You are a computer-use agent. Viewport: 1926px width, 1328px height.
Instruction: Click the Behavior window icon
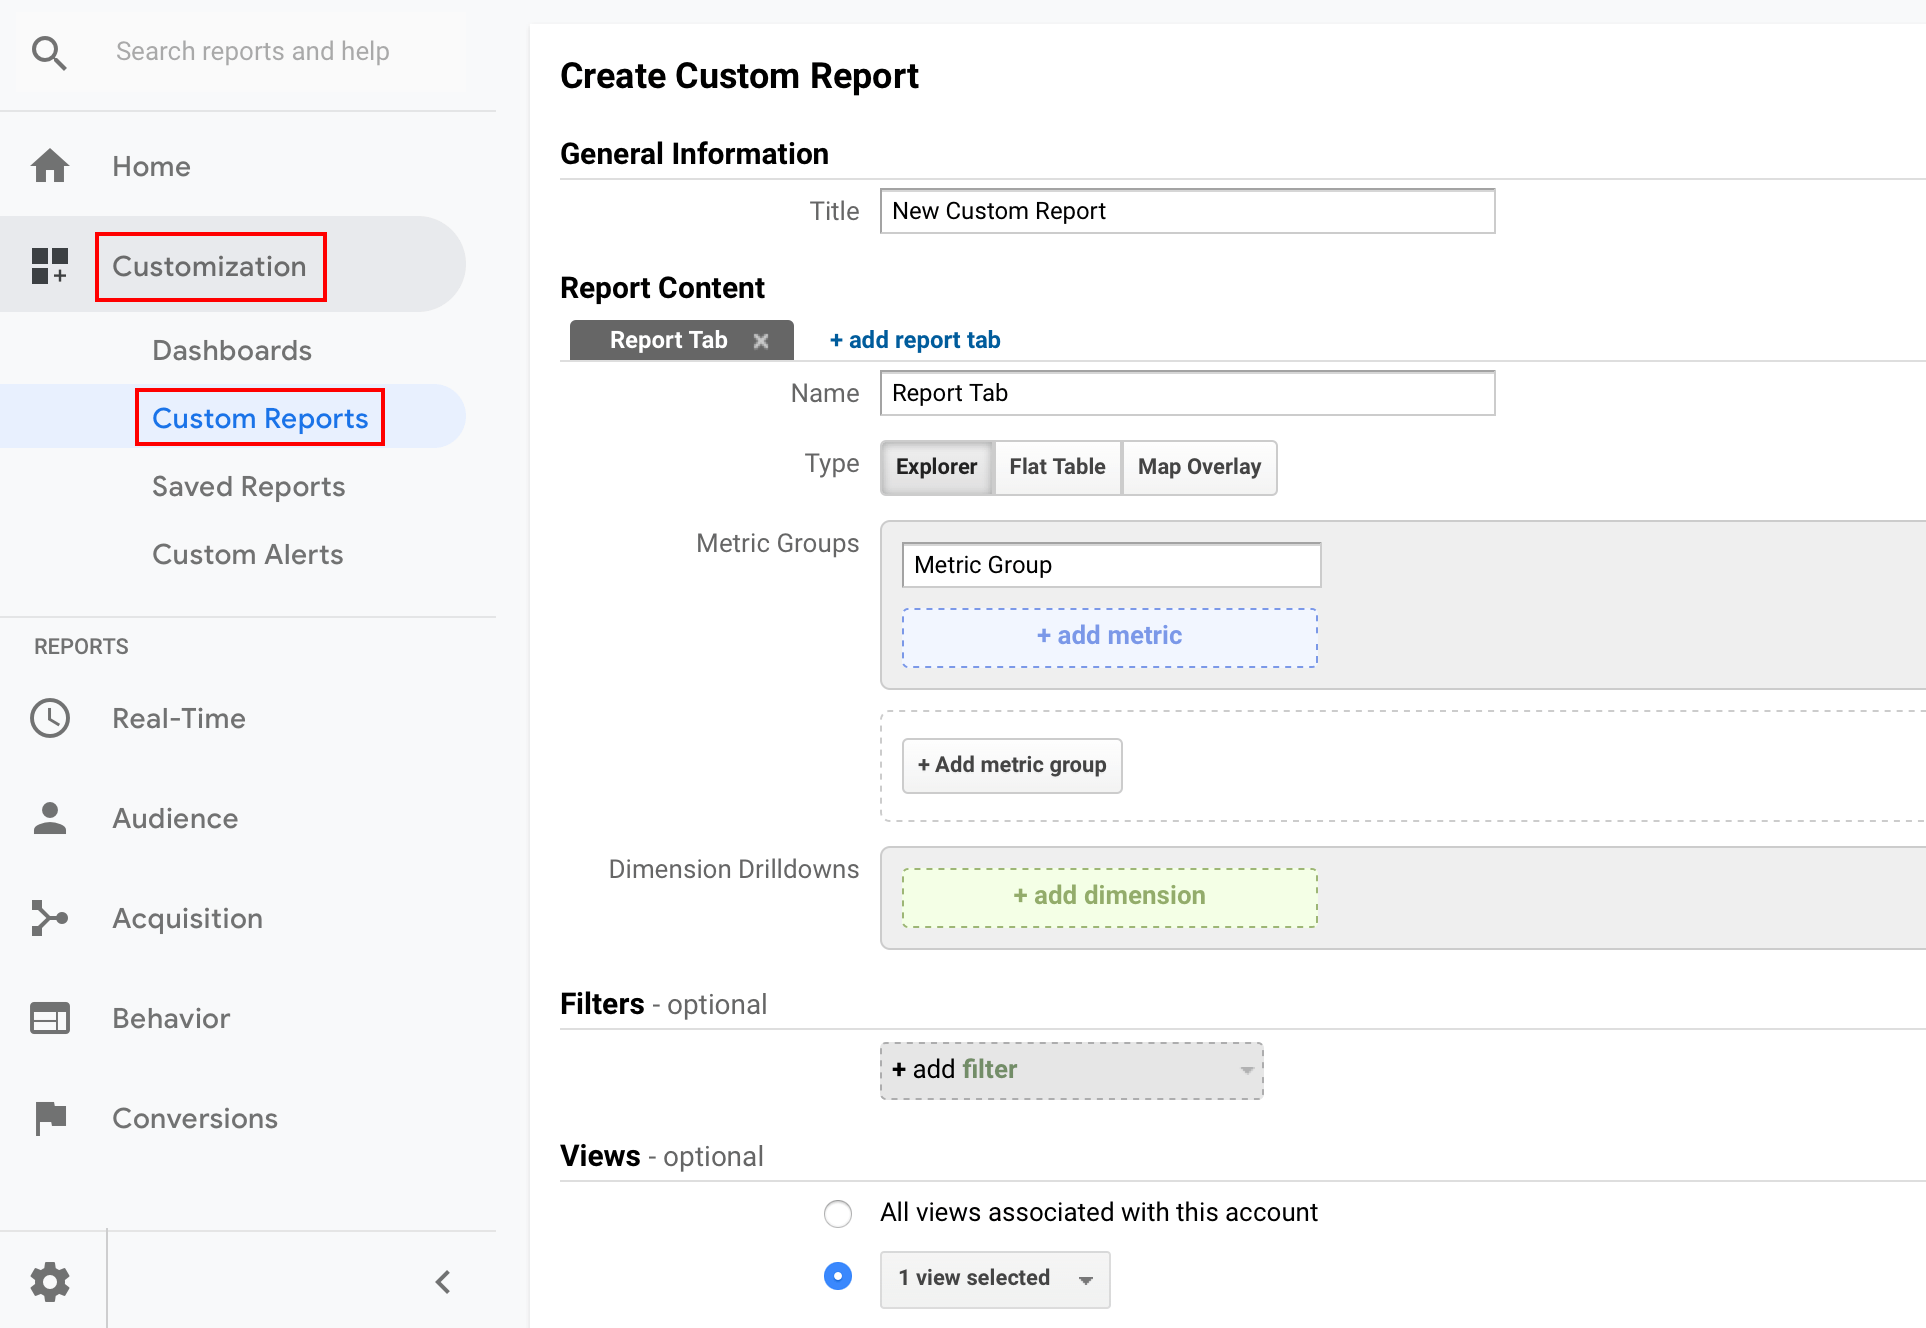[x=50, y=1018]
